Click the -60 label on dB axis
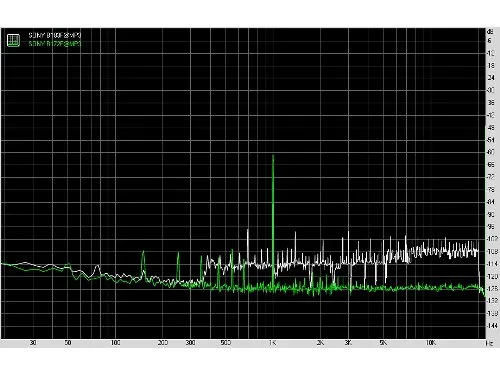 (x=491, y=152)
